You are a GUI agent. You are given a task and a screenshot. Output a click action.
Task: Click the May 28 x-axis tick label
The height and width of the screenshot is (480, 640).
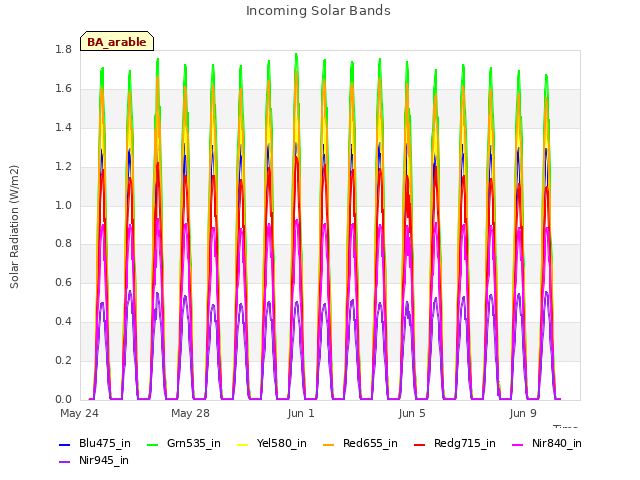[x=190, y=413]
